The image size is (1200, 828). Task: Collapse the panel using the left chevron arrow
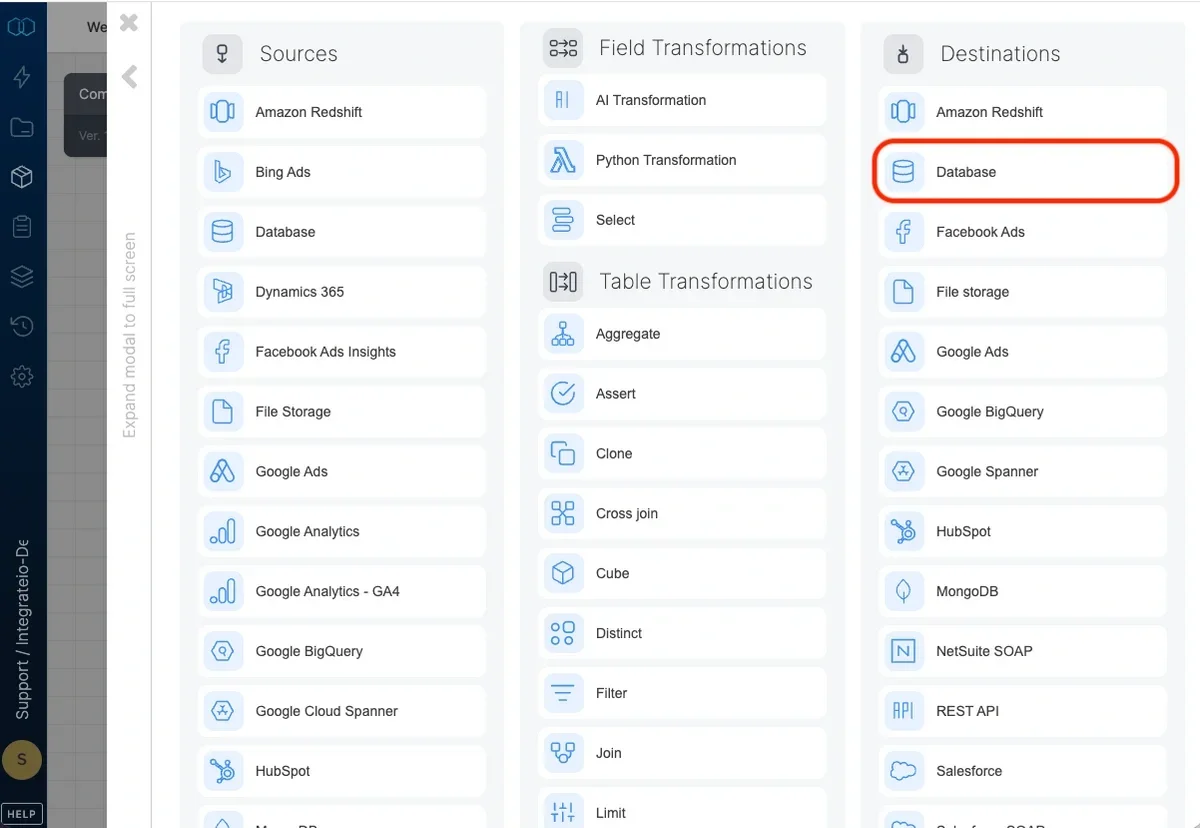click(128, 77)
